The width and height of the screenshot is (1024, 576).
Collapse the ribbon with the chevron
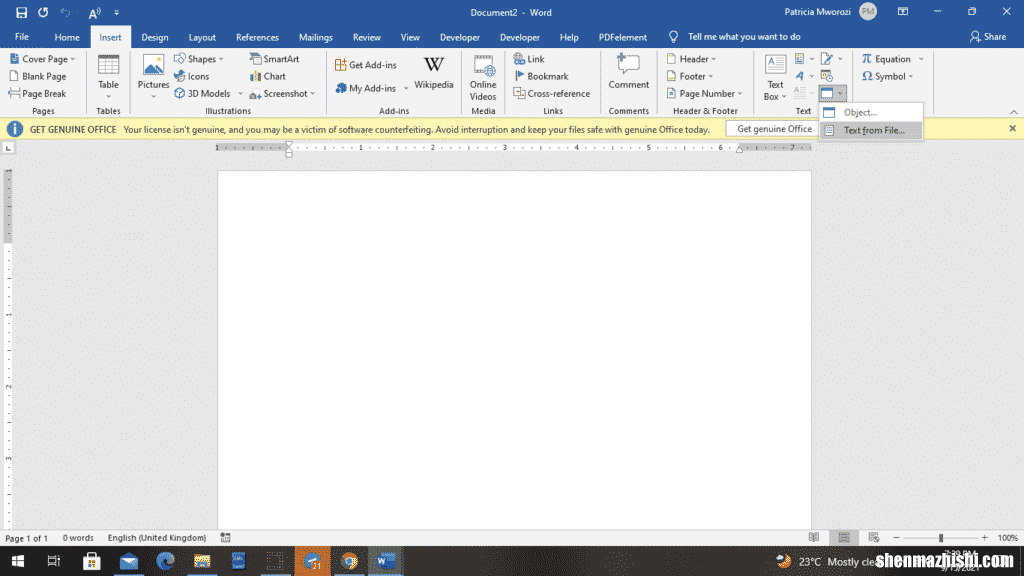(1014, 112)
